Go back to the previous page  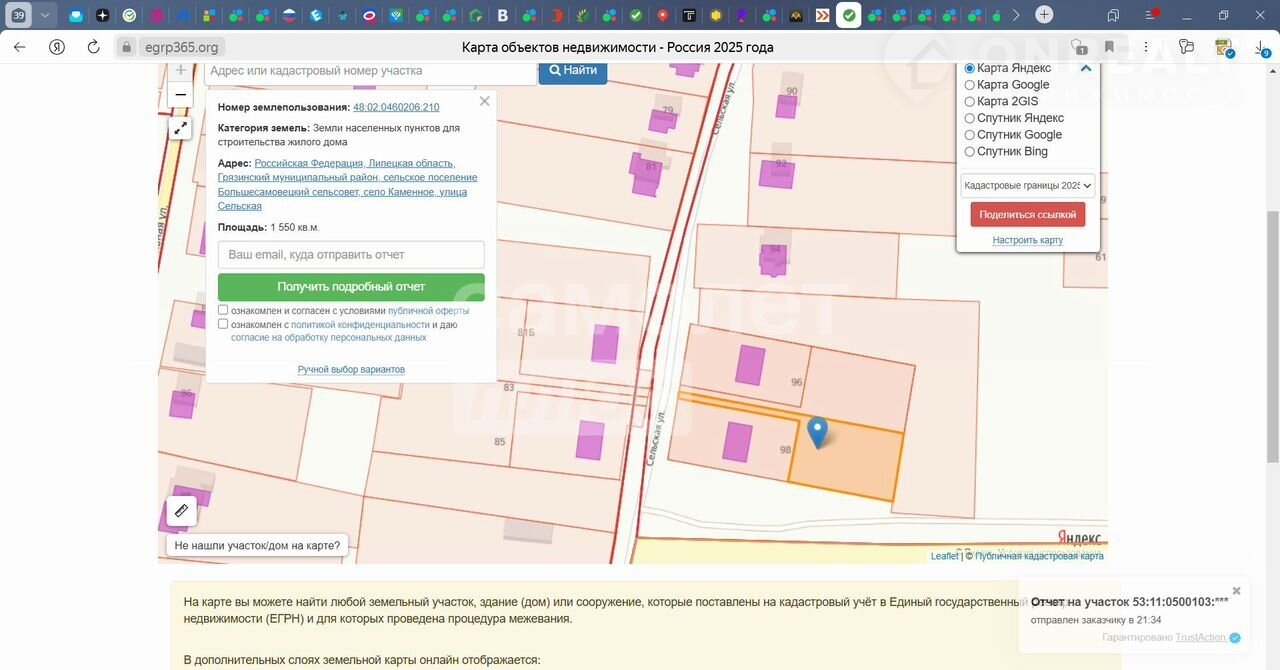[20, 47]
